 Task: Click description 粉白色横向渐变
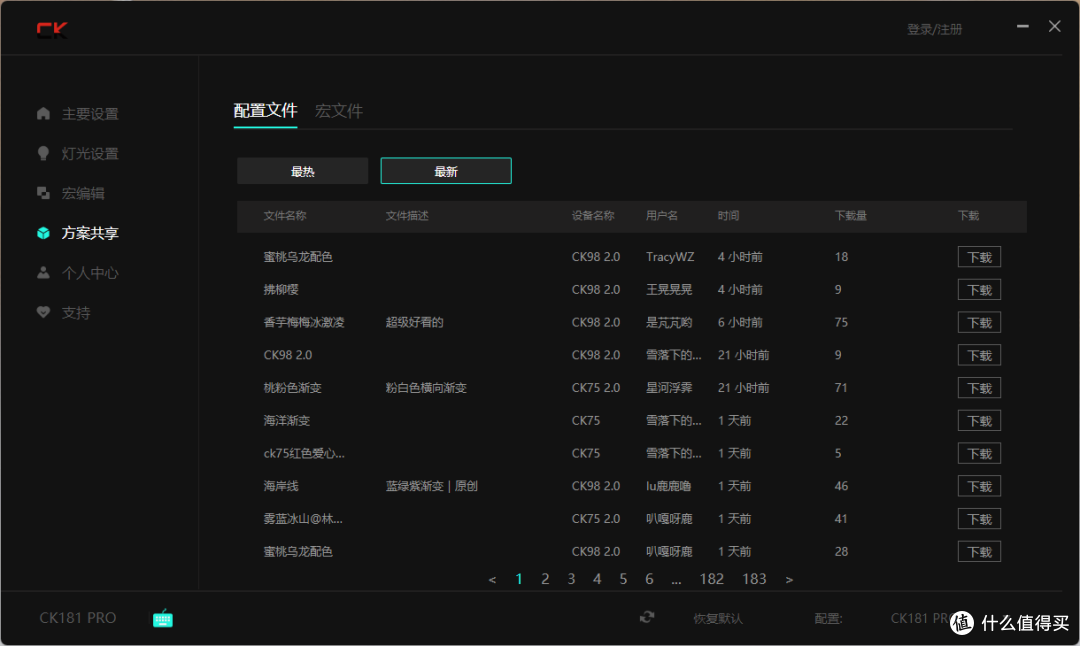(426, 388)
